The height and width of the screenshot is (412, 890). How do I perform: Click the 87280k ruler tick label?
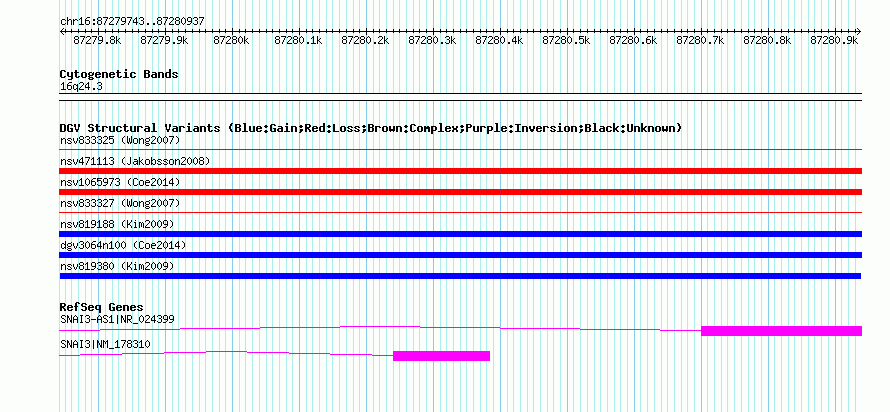tap(231, 40)
